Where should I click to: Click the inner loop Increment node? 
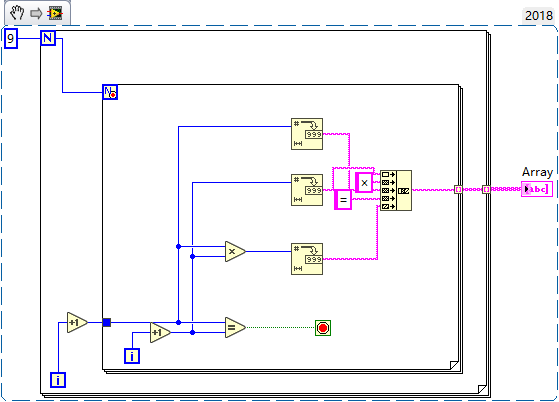[160, 333]
